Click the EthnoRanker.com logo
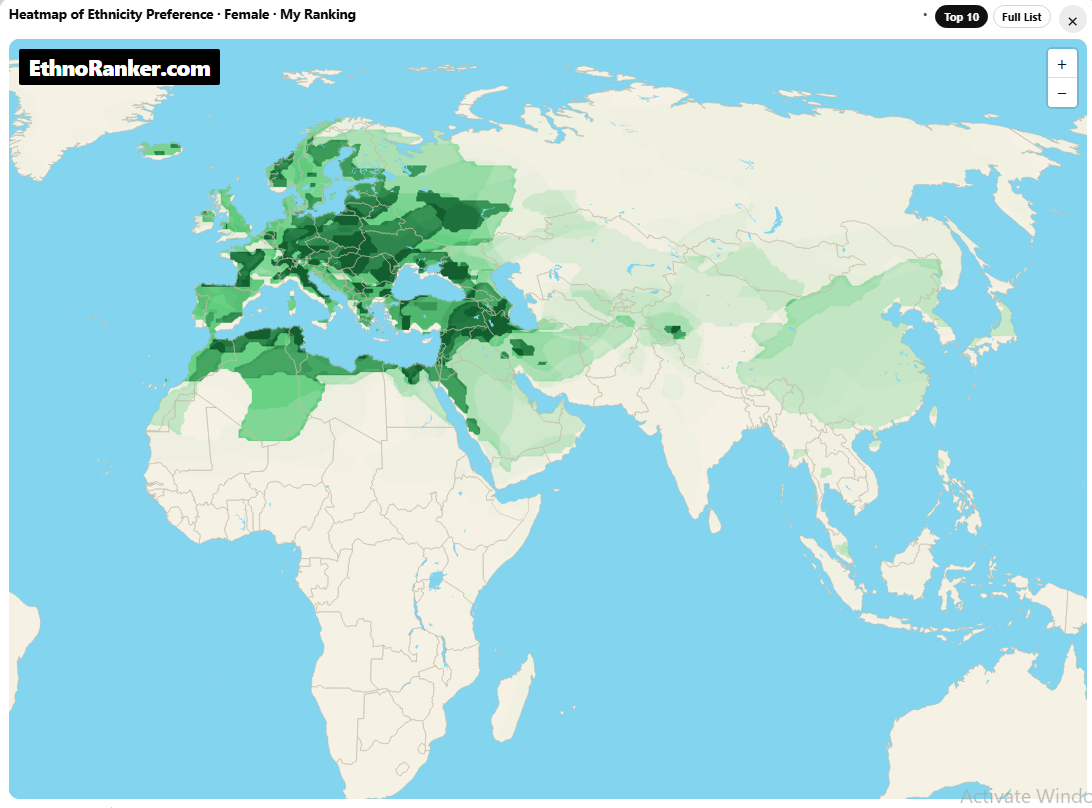Screen dimensions: 1092x808 (120, 68)
